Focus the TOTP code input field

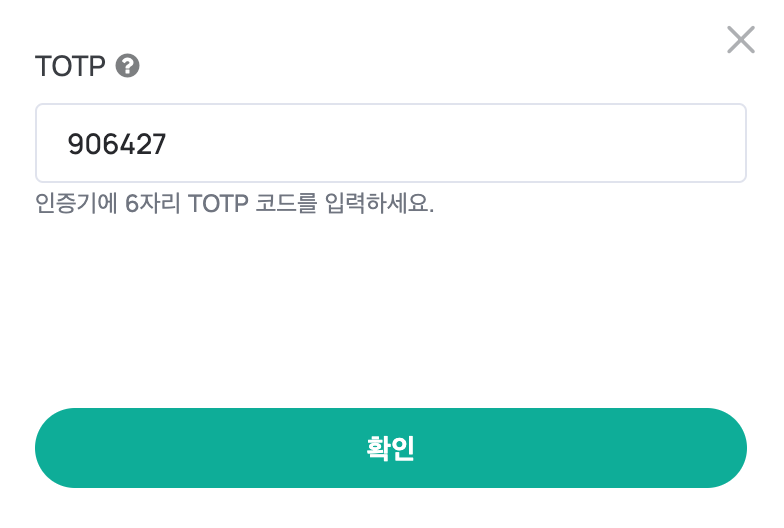click(390, 143)
